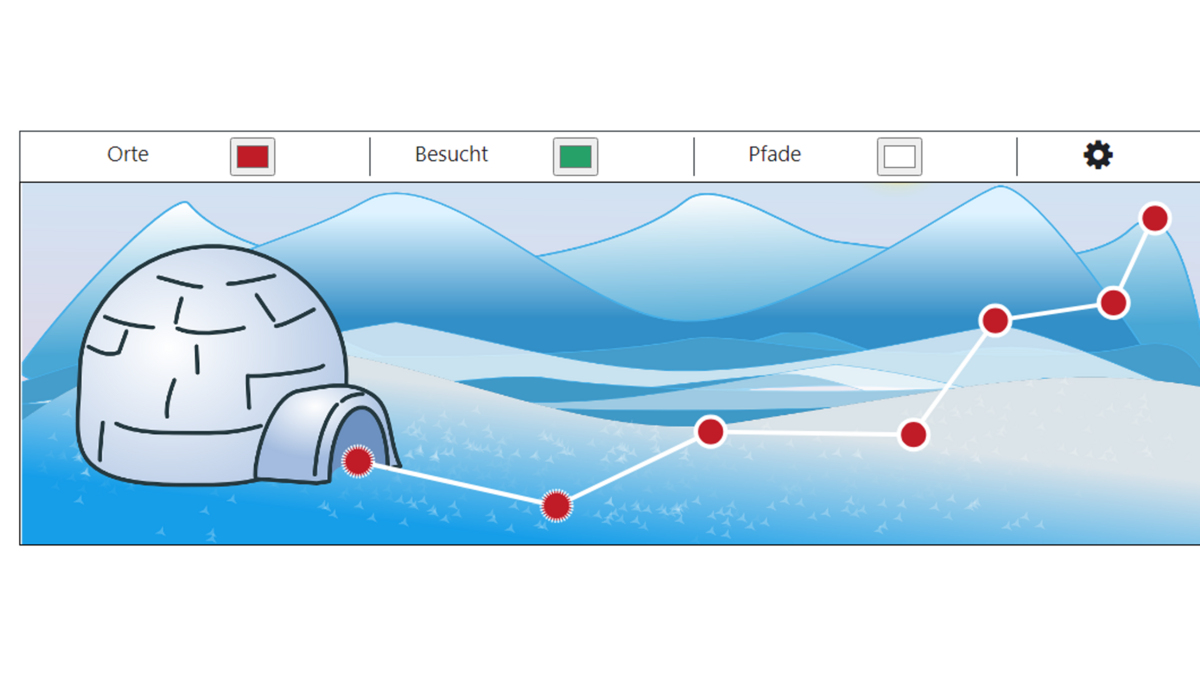Click the Orte label in toolbar
1200x675 pixels.
point(128,155)
